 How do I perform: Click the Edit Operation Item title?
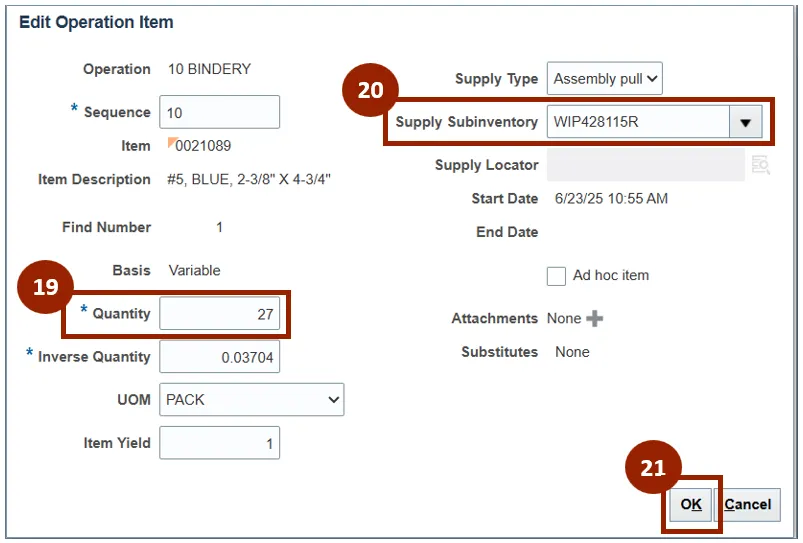(x=96, y=22)
